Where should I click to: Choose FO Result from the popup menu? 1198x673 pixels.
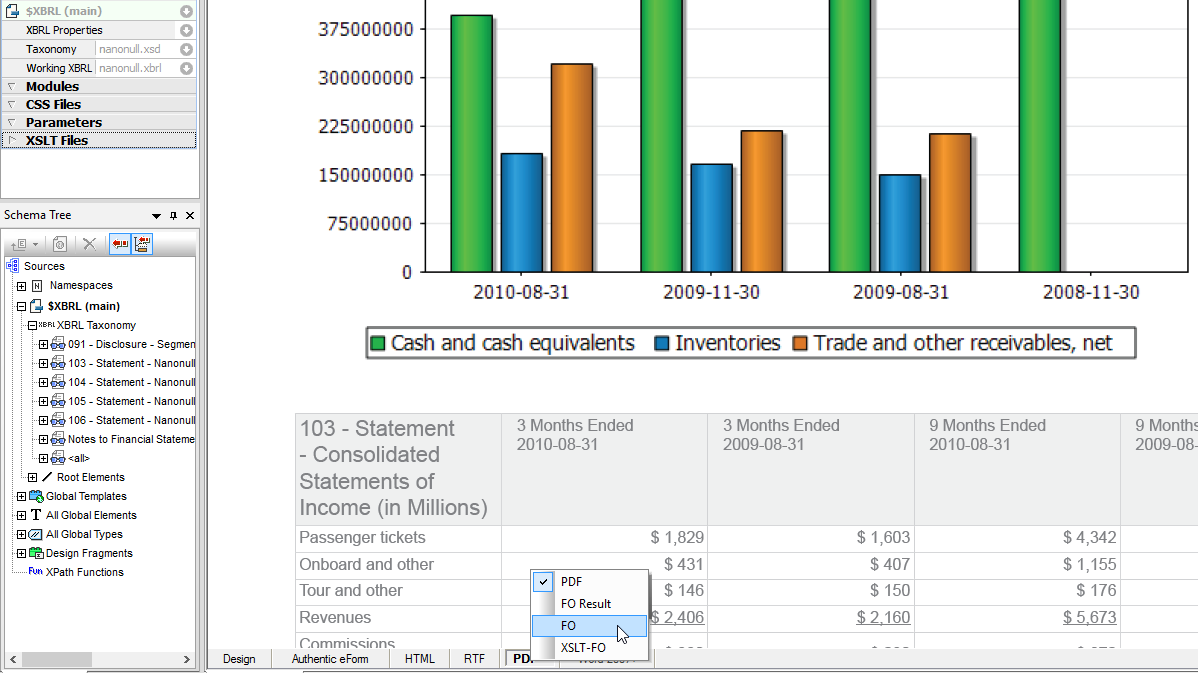click(589, 603)
